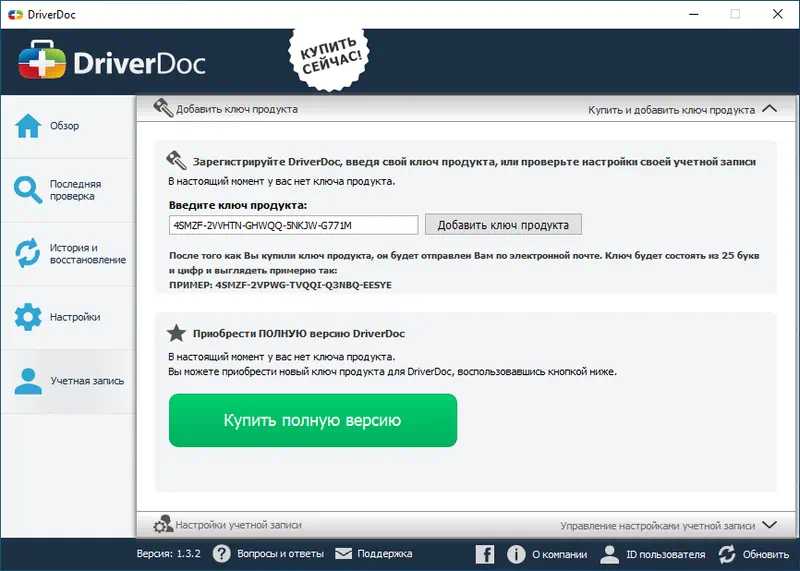
Task: Collapse the Купить и добавить ключ продукта section chevron
Action: 769,109
